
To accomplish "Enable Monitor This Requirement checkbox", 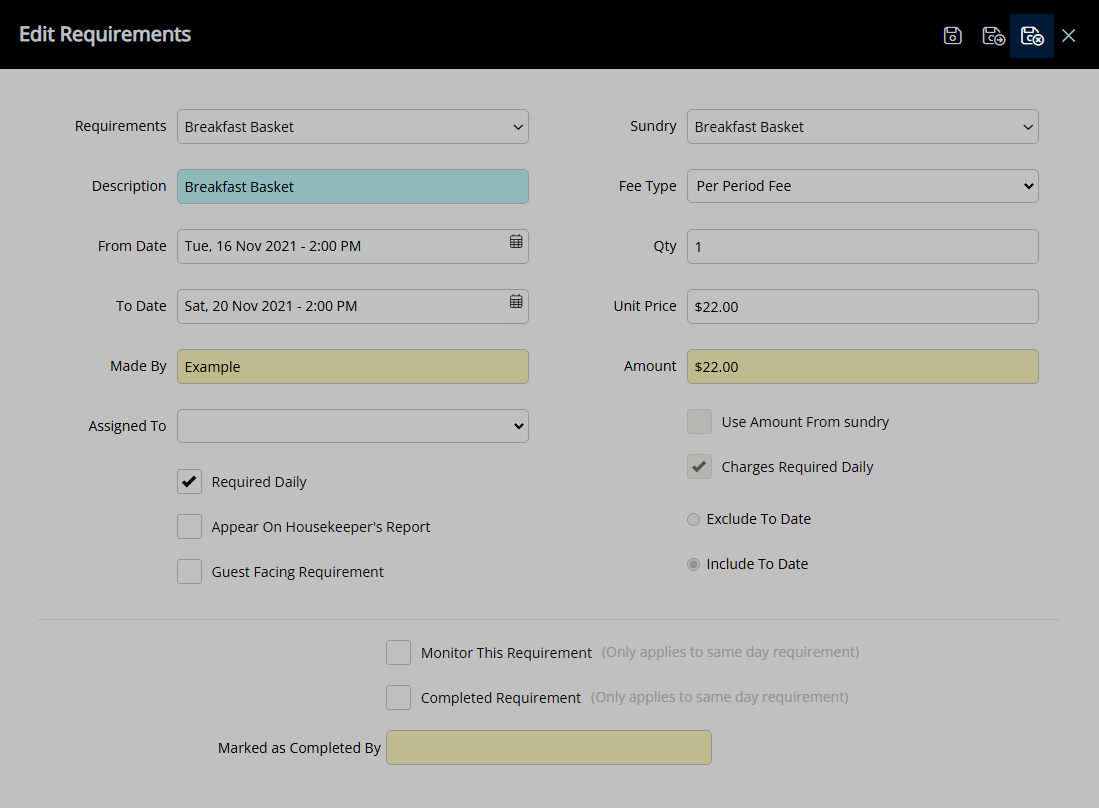I will tap(398, 652).
